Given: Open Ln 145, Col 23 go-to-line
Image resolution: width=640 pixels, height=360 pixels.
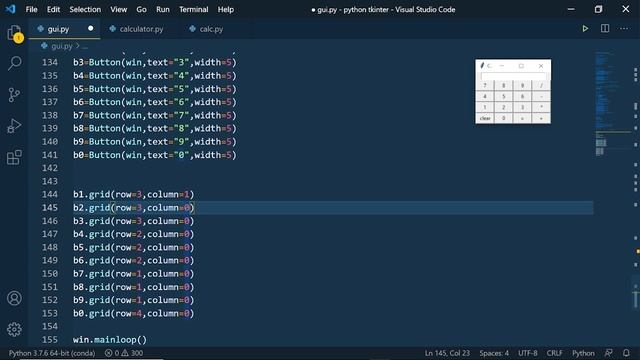Looking at the screenshot, I should coord(447,353).
